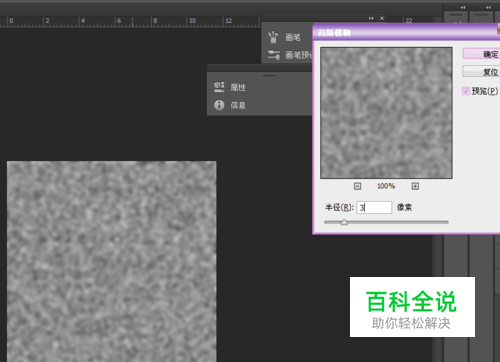Zoom in the Gaussian Blur preview
This screenshot has height=362, width=500.
415,186
